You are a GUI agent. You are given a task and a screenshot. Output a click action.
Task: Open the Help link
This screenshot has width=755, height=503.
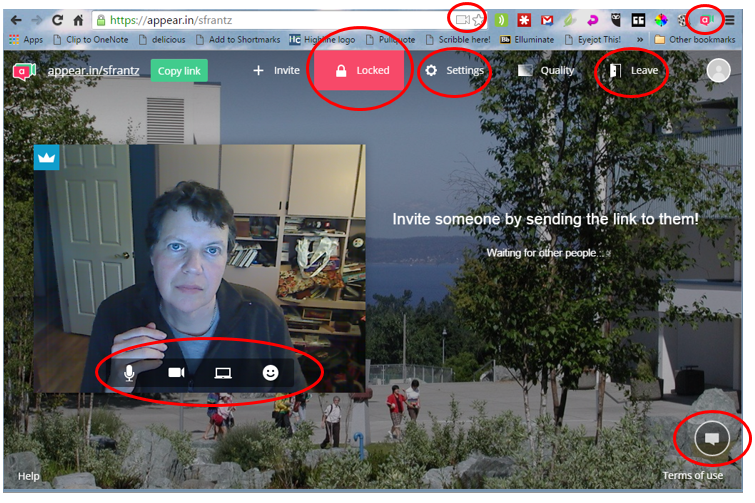click(28, 476)
